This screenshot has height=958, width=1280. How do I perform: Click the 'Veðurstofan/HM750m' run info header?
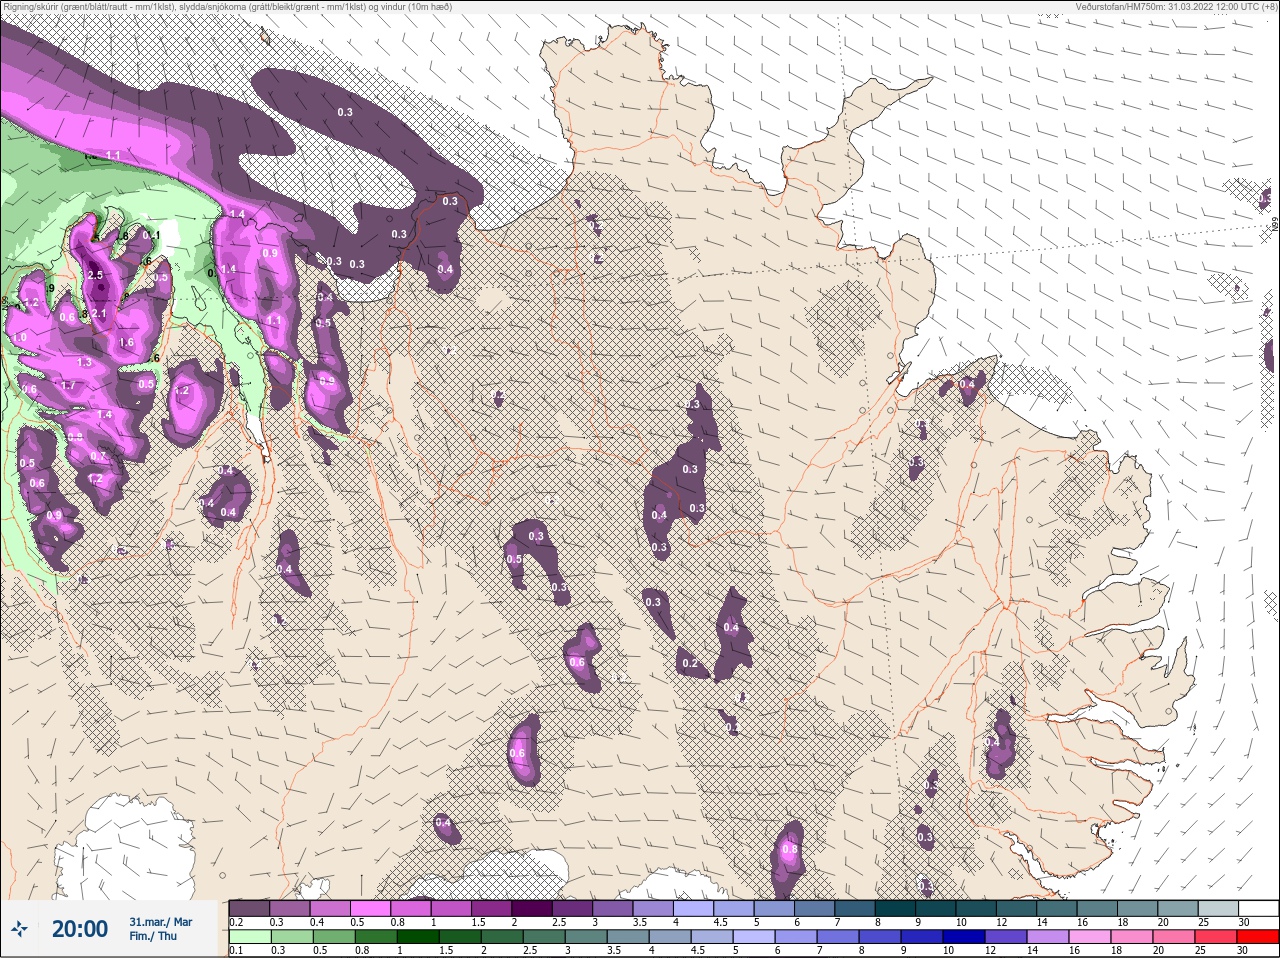pos(1176,7)
